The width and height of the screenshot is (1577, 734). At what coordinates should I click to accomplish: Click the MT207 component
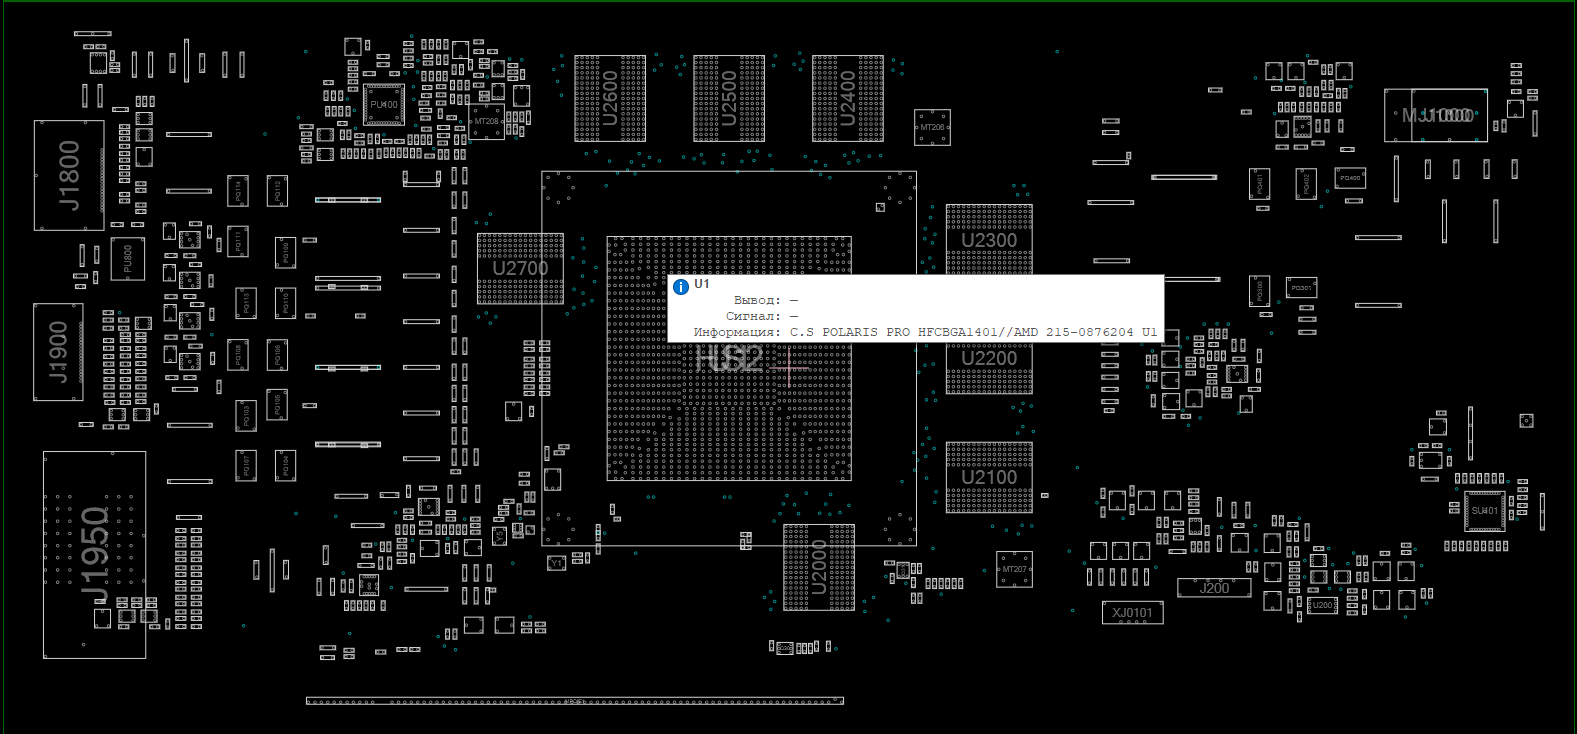click(x=1014, y=569)
